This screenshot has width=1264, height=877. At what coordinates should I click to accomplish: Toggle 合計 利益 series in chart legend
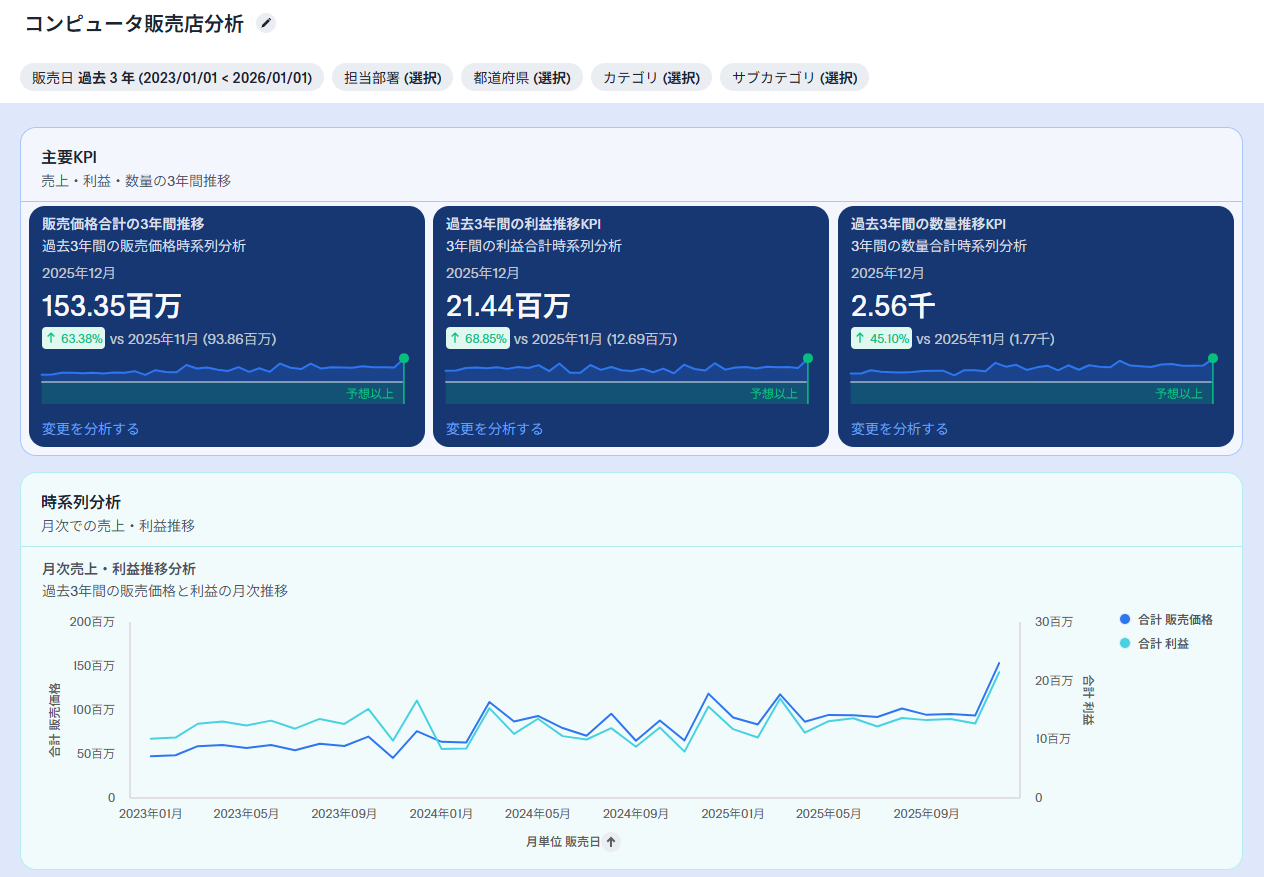[x=1163, y=644]
